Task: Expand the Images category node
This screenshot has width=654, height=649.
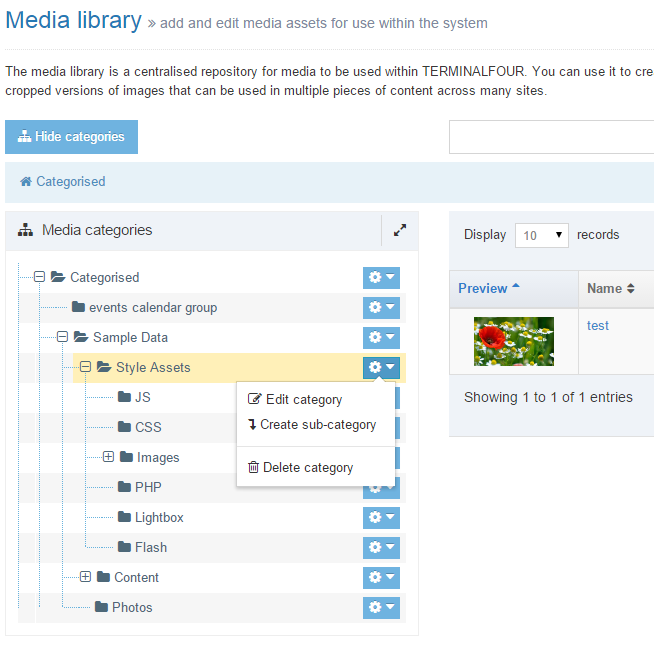Action: pyautogui.click(x=108, y=457)
